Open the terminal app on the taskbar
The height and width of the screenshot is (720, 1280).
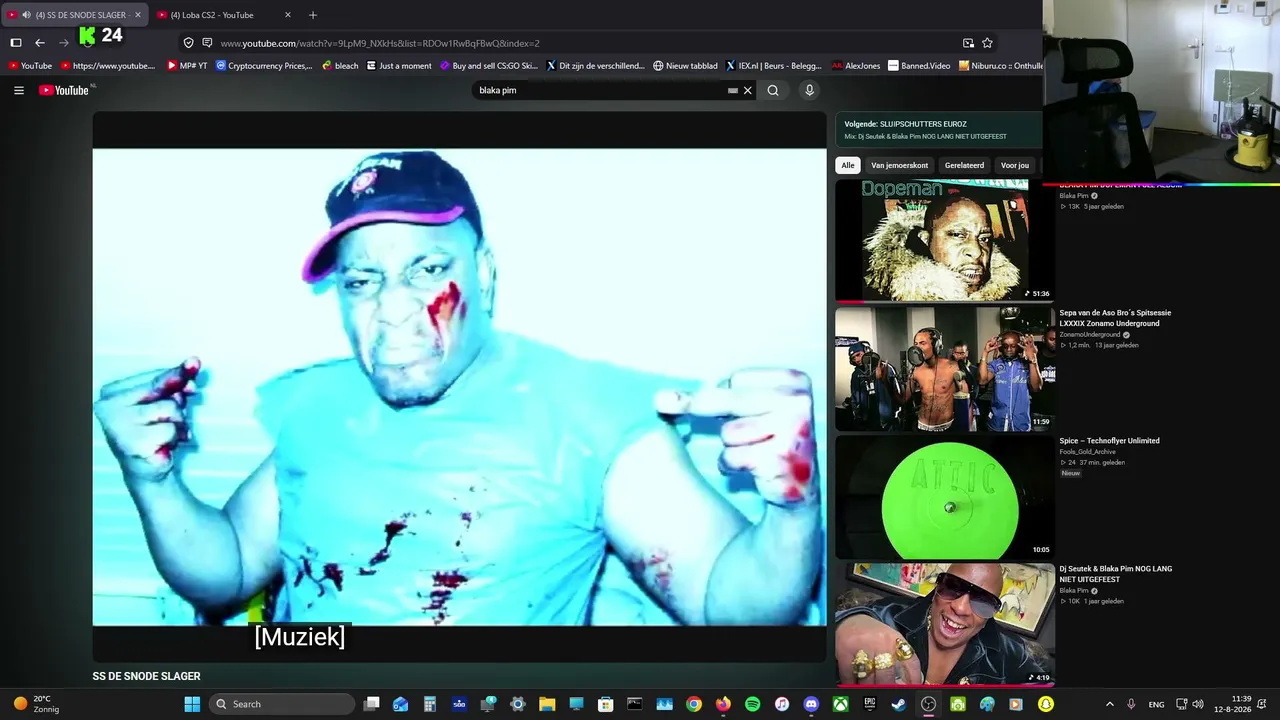coord(635,704)
